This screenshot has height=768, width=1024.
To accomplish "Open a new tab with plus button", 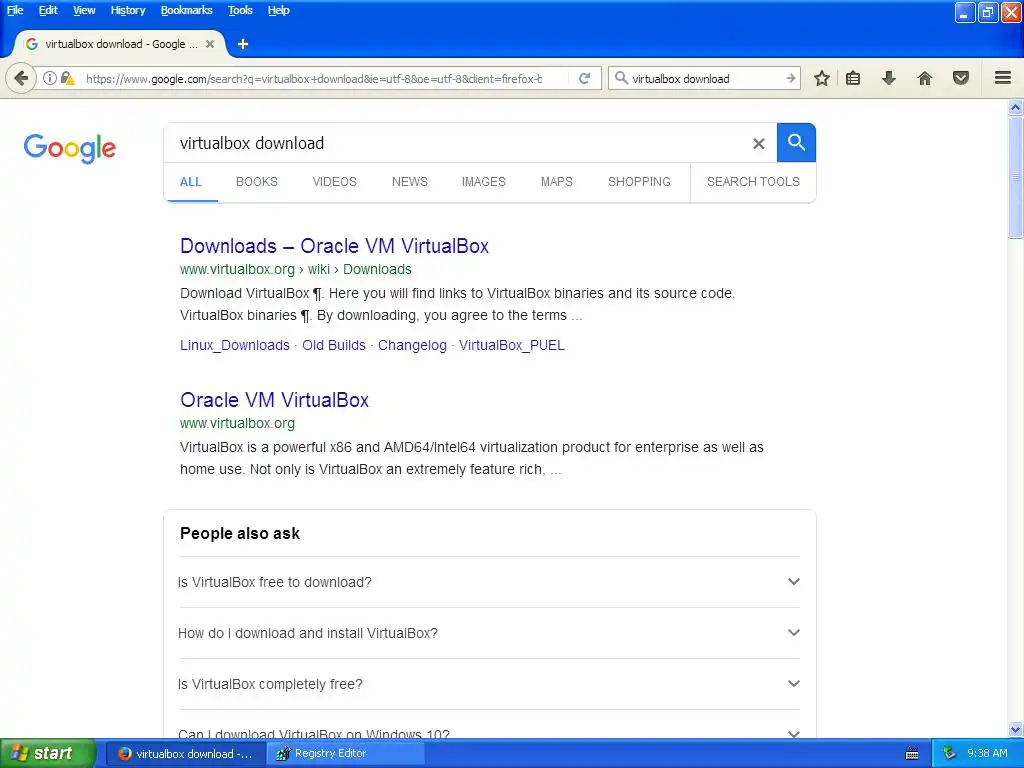I will click(x=243, y=44).
